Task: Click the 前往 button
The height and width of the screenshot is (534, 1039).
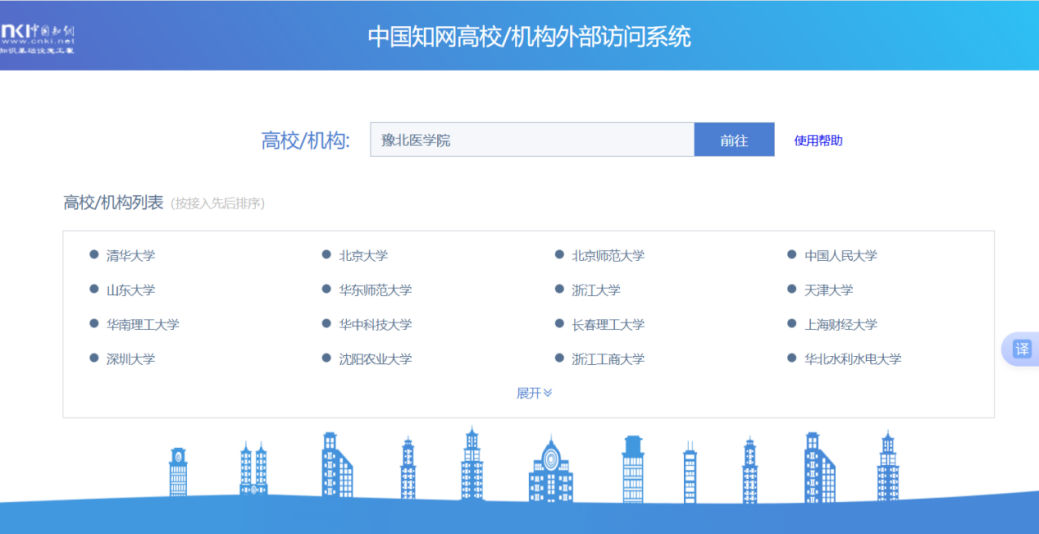Action: click(x=734, y=140)
